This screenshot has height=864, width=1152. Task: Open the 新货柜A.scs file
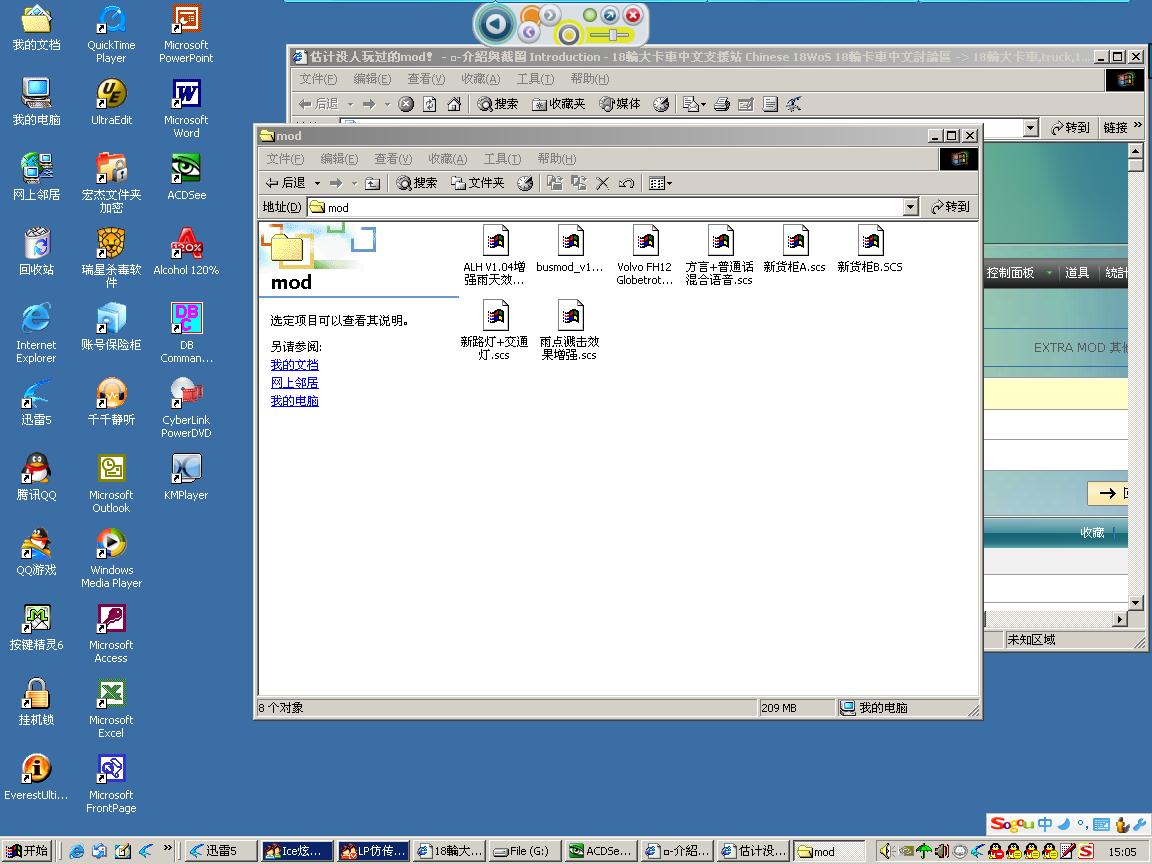pyautogui.click(x=795, y=243)
